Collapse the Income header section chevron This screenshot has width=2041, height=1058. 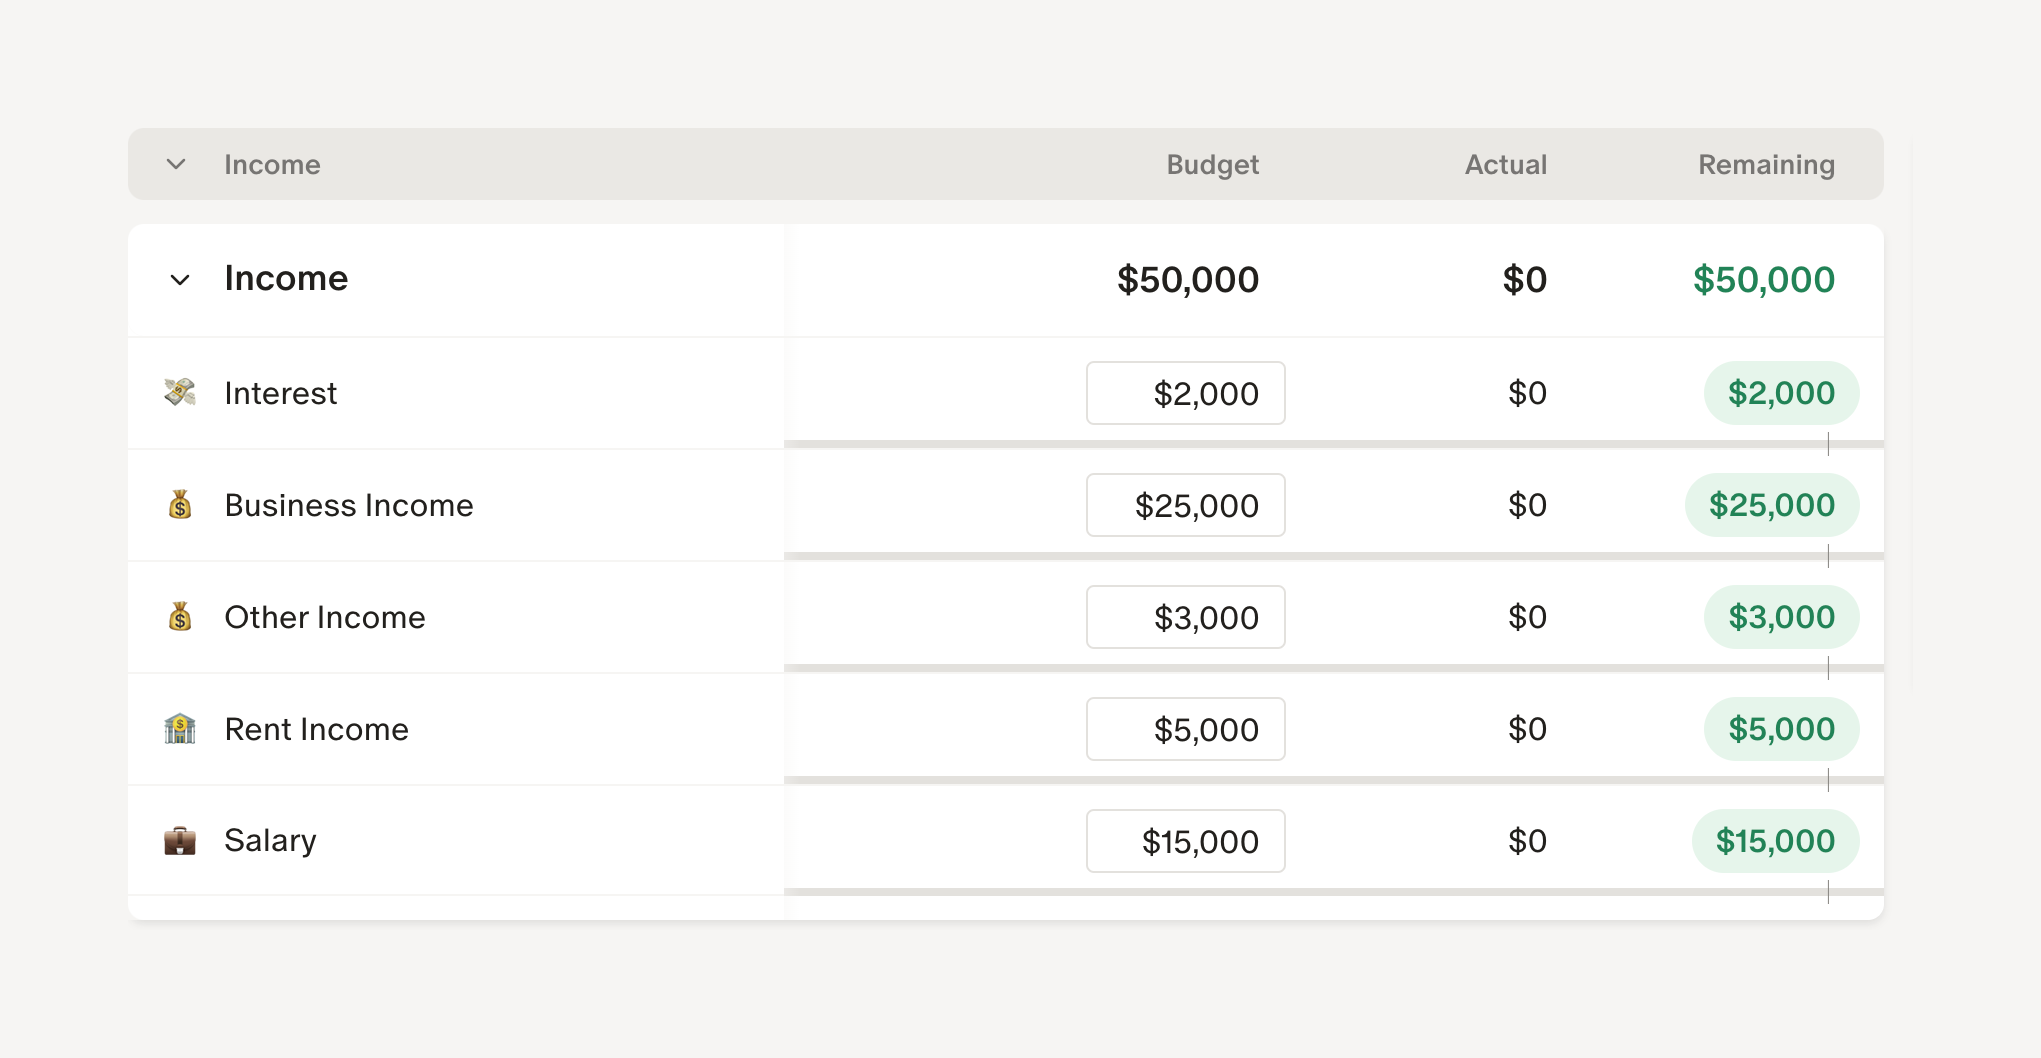[x=176, y=164]
